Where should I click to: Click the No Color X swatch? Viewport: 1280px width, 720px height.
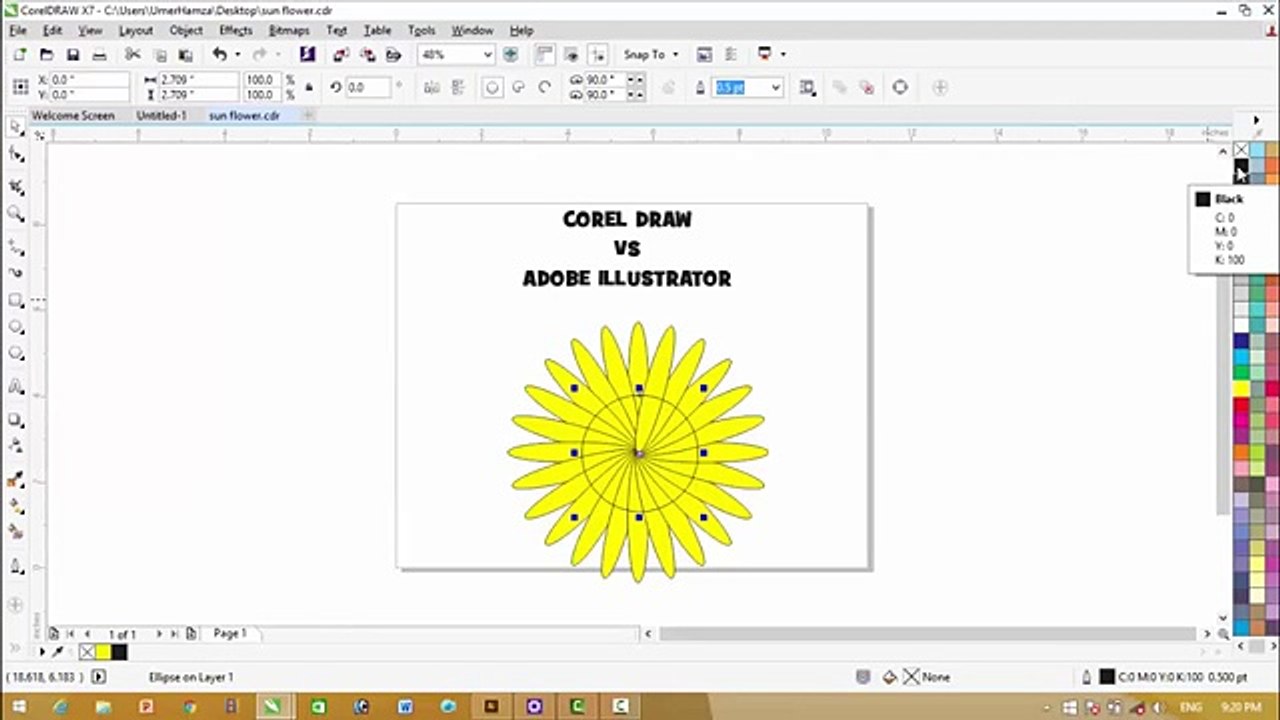(1241, 150)
